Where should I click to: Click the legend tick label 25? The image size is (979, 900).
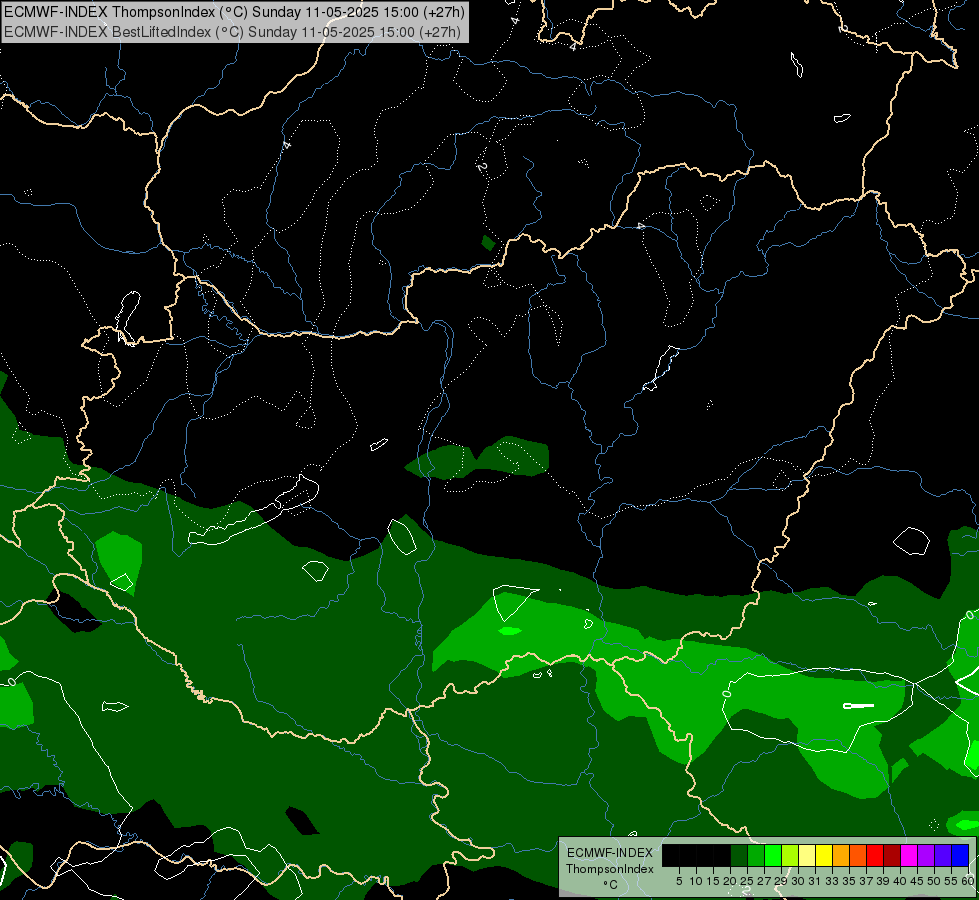pyautogui.click(x=747, y=881)
